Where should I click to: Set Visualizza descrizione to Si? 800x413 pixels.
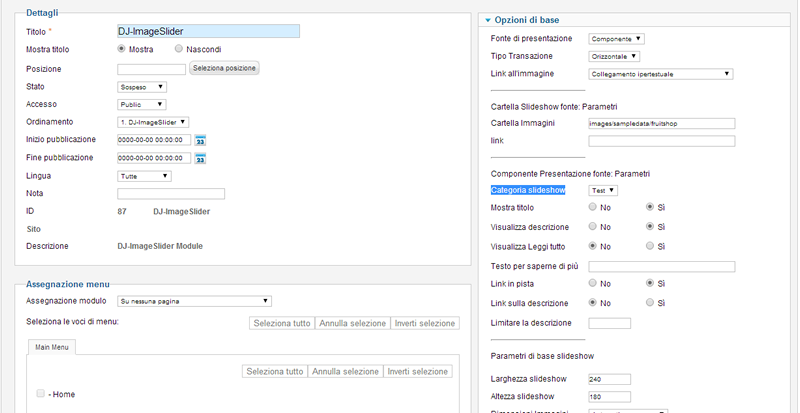point(649,226)
